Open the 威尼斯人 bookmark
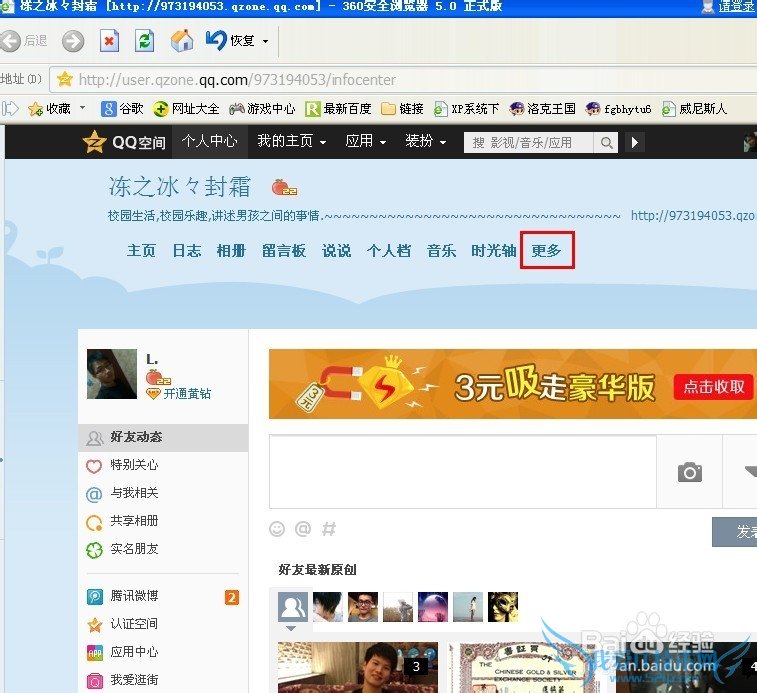The image size is (757, 693). click(x=694, y=109)
